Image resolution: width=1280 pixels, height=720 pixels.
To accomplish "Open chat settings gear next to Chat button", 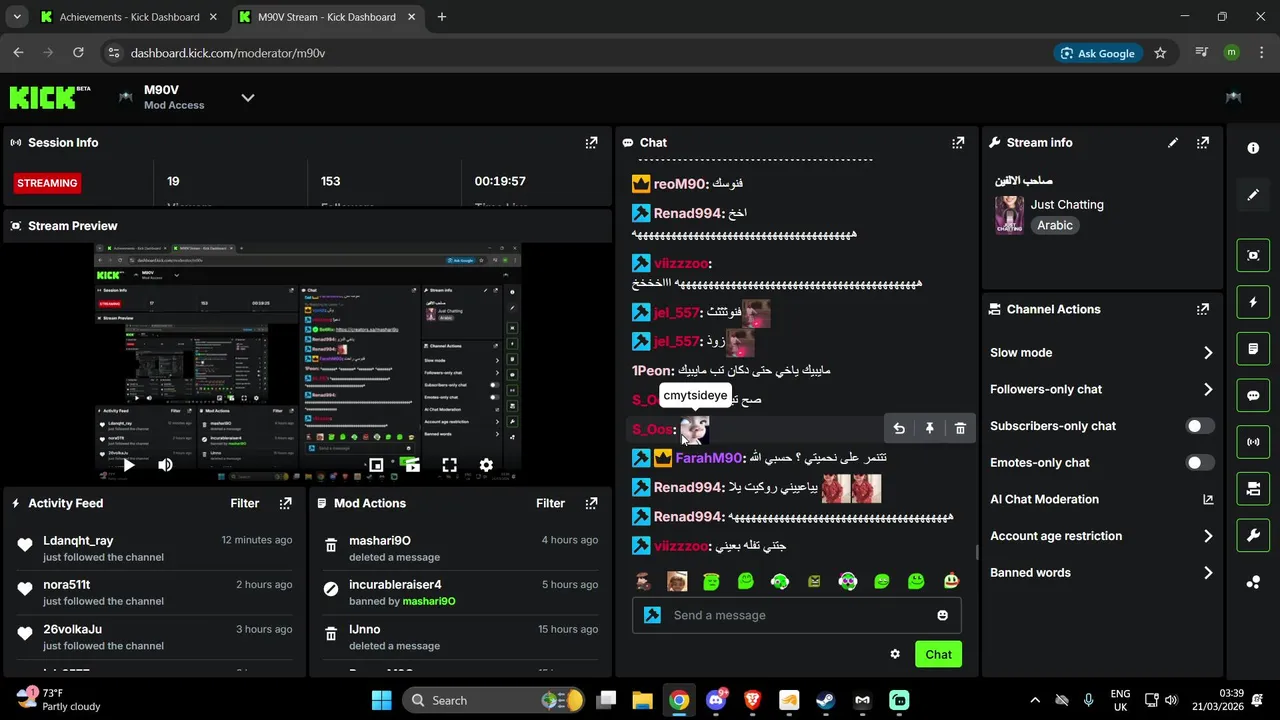I will [895, 654].
